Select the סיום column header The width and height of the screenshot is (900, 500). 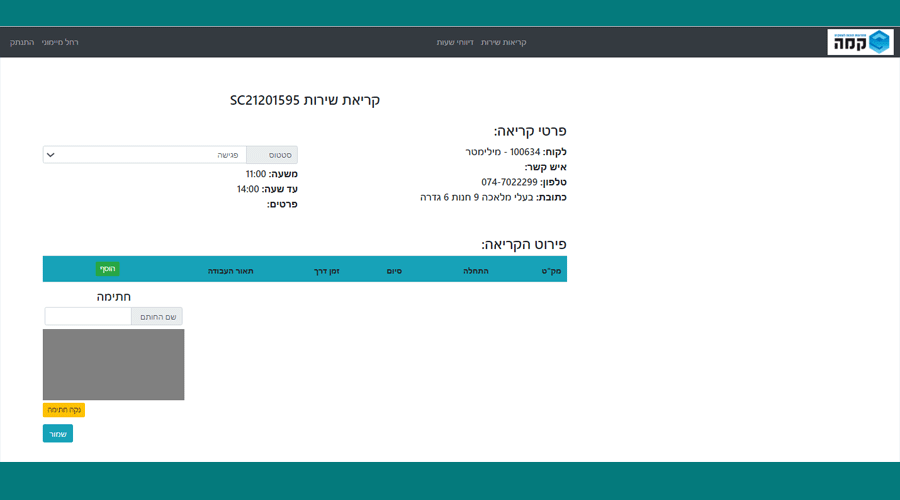tap(394, 271)
